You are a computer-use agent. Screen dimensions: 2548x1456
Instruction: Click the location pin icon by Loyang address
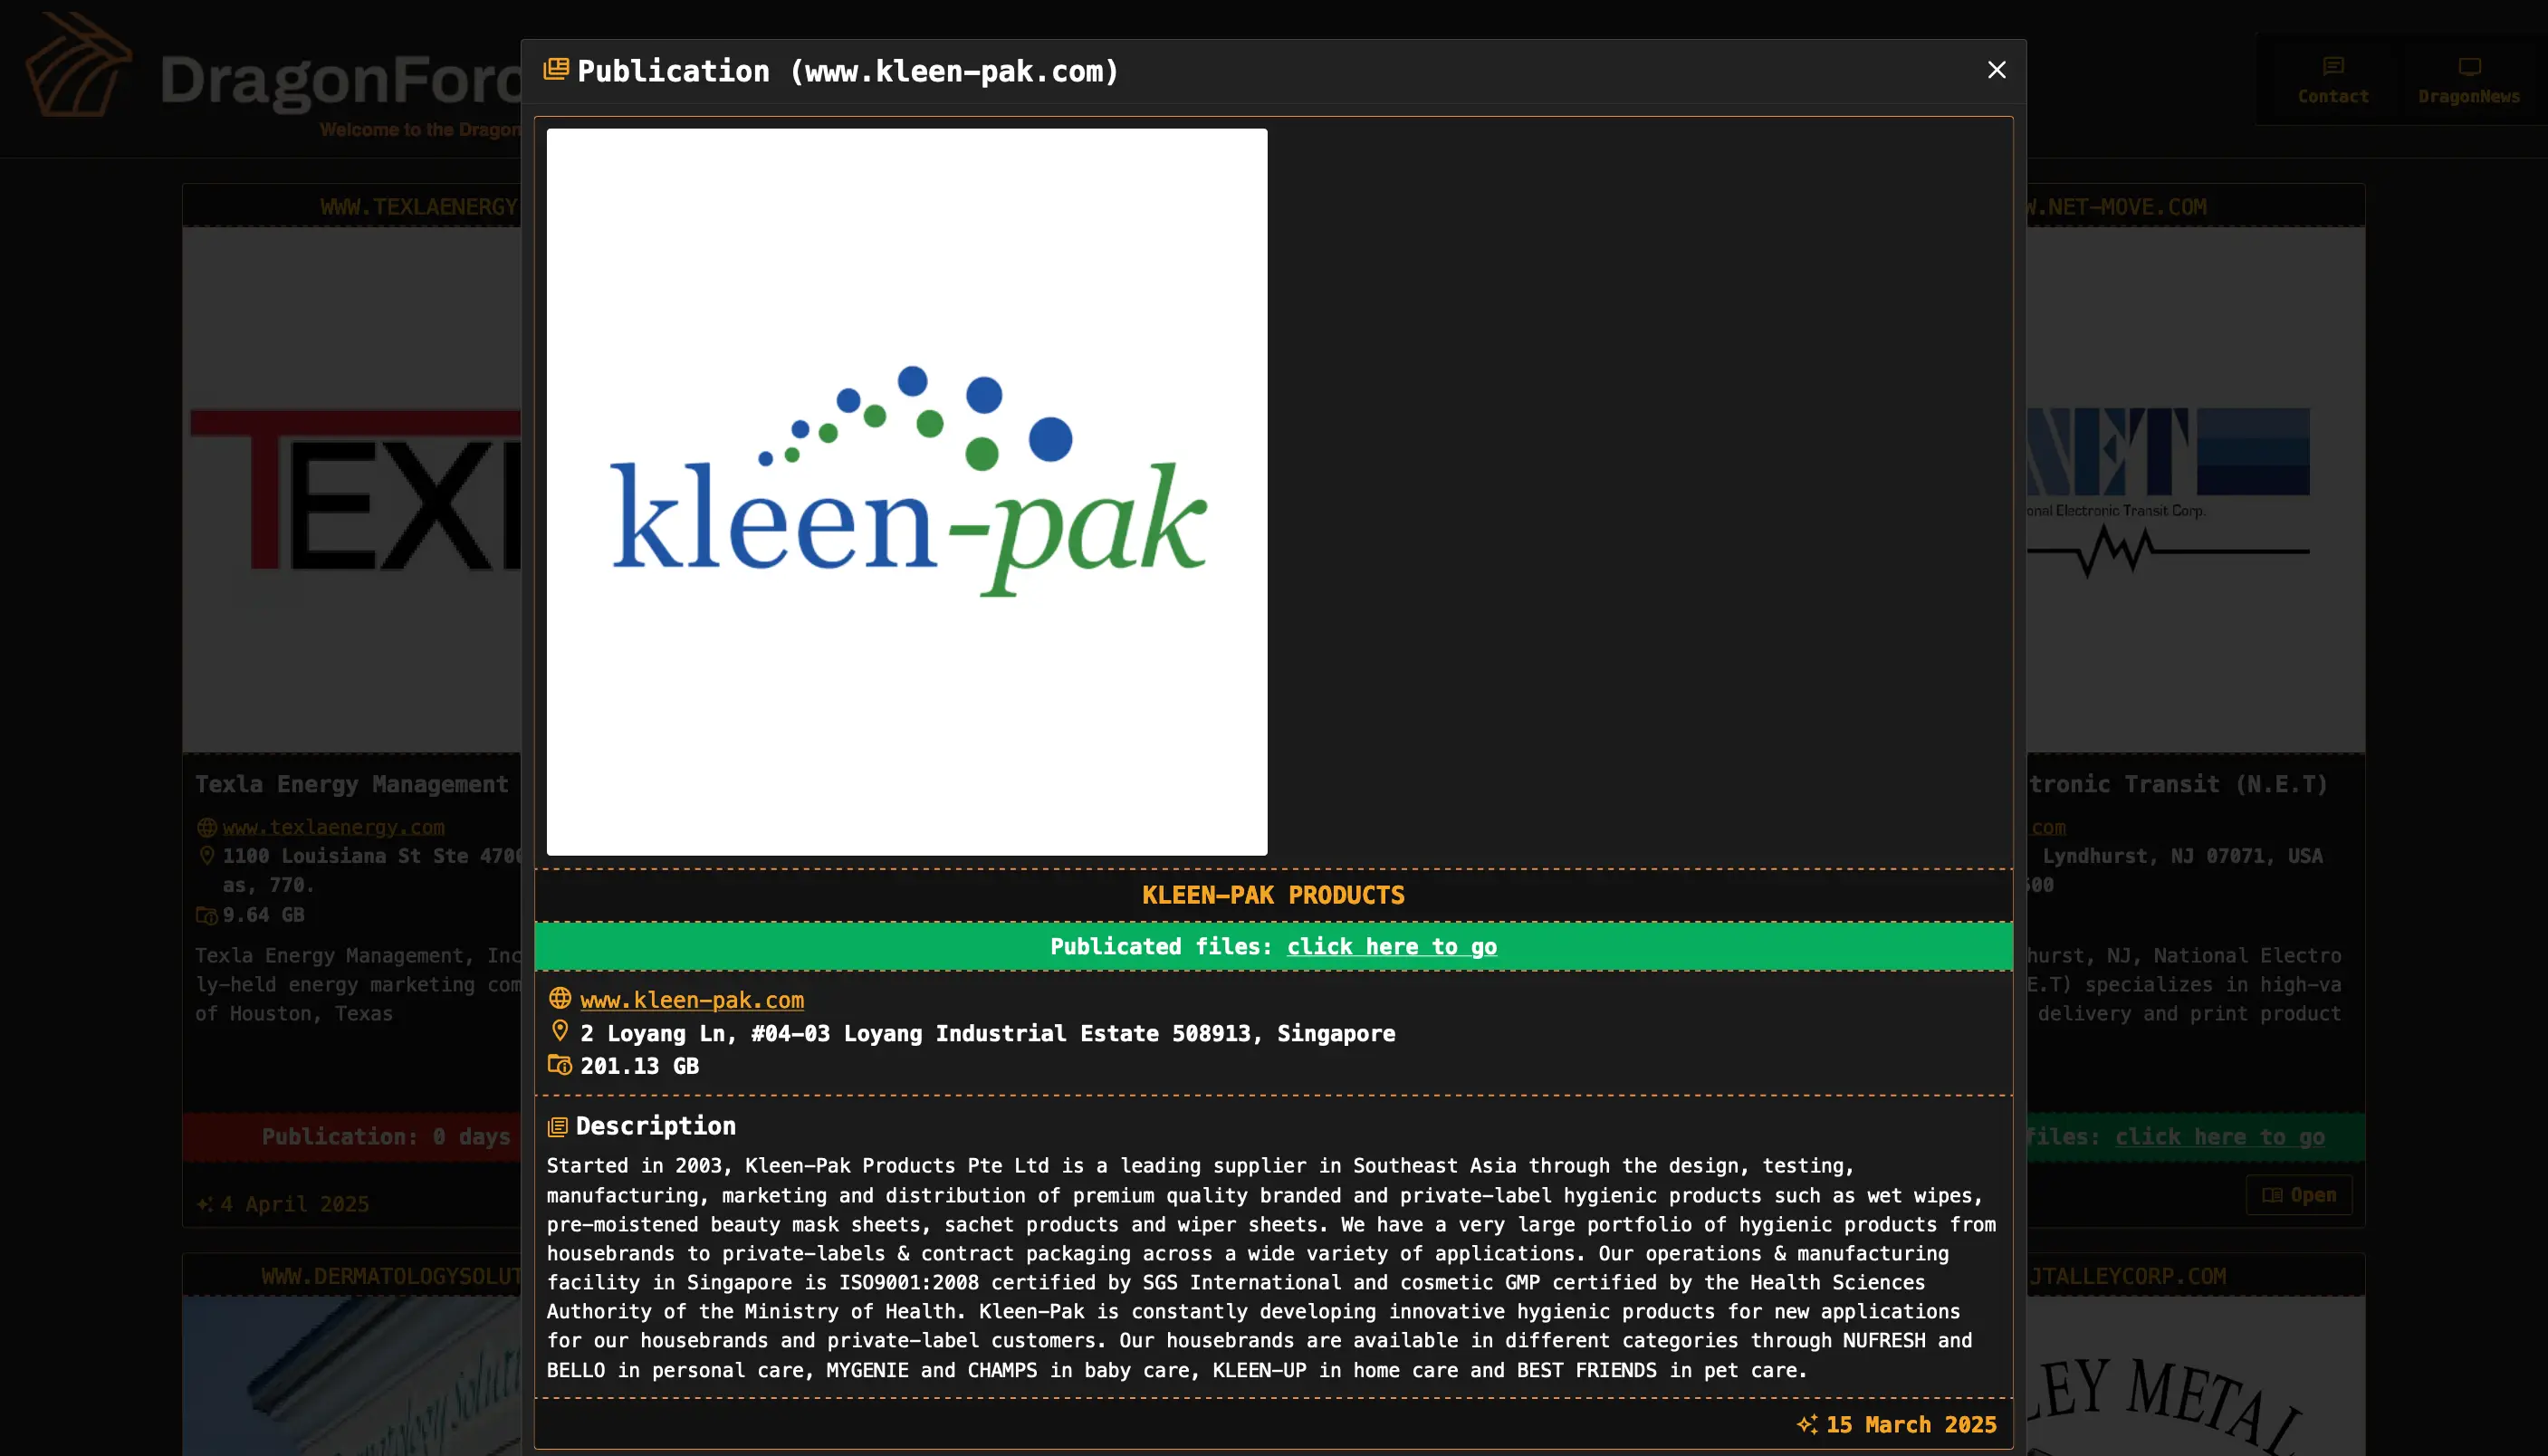[x=560, y=1031]
